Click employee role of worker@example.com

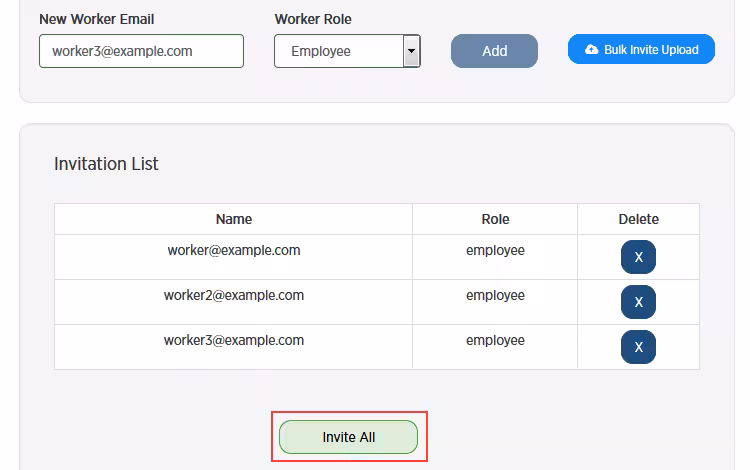point(495,251)
